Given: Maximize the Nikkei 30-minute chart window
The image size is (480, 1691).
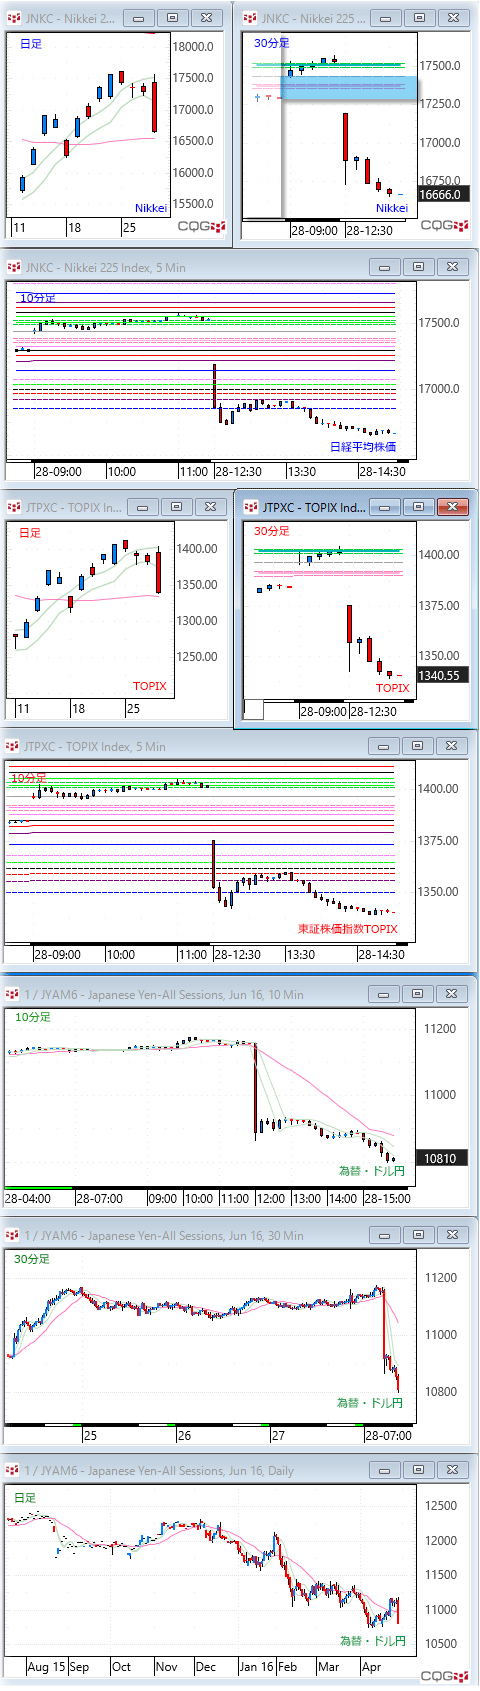Looking at the screenshot, I should [419, 18].
